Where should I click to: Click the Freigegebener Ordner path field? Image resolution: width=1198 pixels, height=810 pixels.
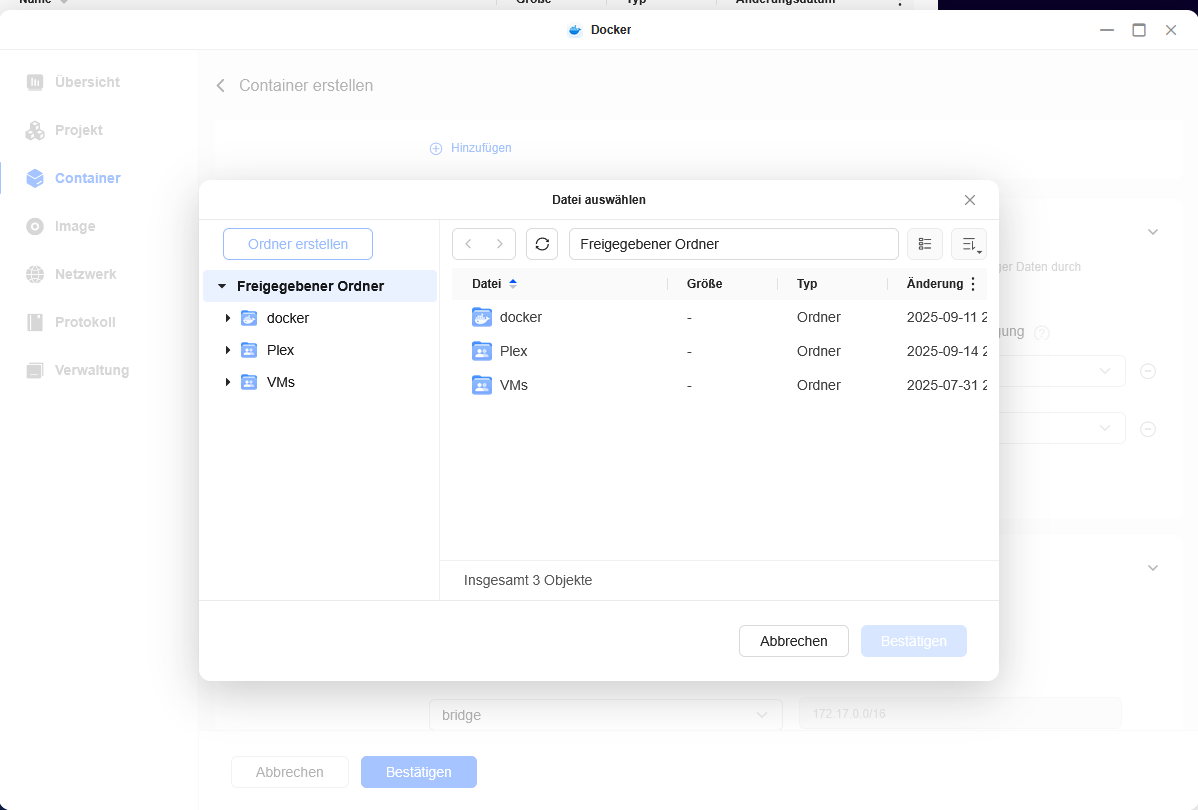pyautogui.click(x=733, y=245)
